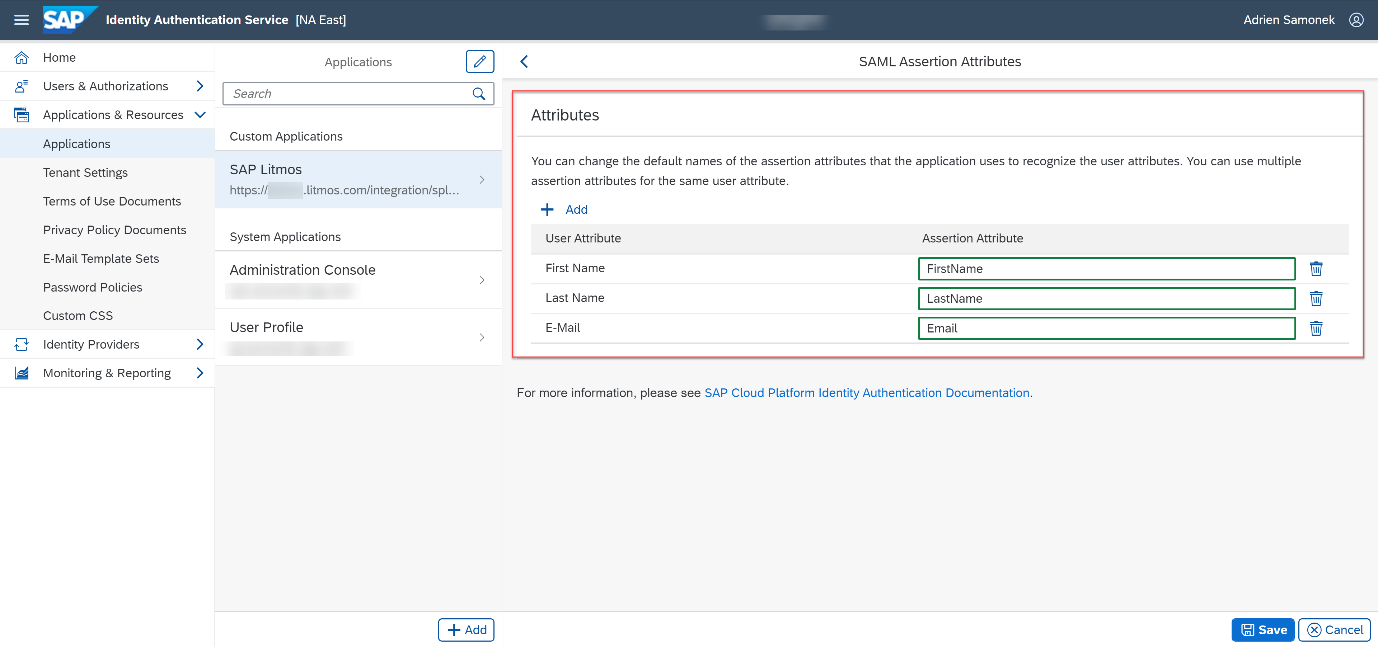Click the Identity Authentication Service title
Image resolution: width=1378 pixels, height=647 pixels.
[197, 20]
